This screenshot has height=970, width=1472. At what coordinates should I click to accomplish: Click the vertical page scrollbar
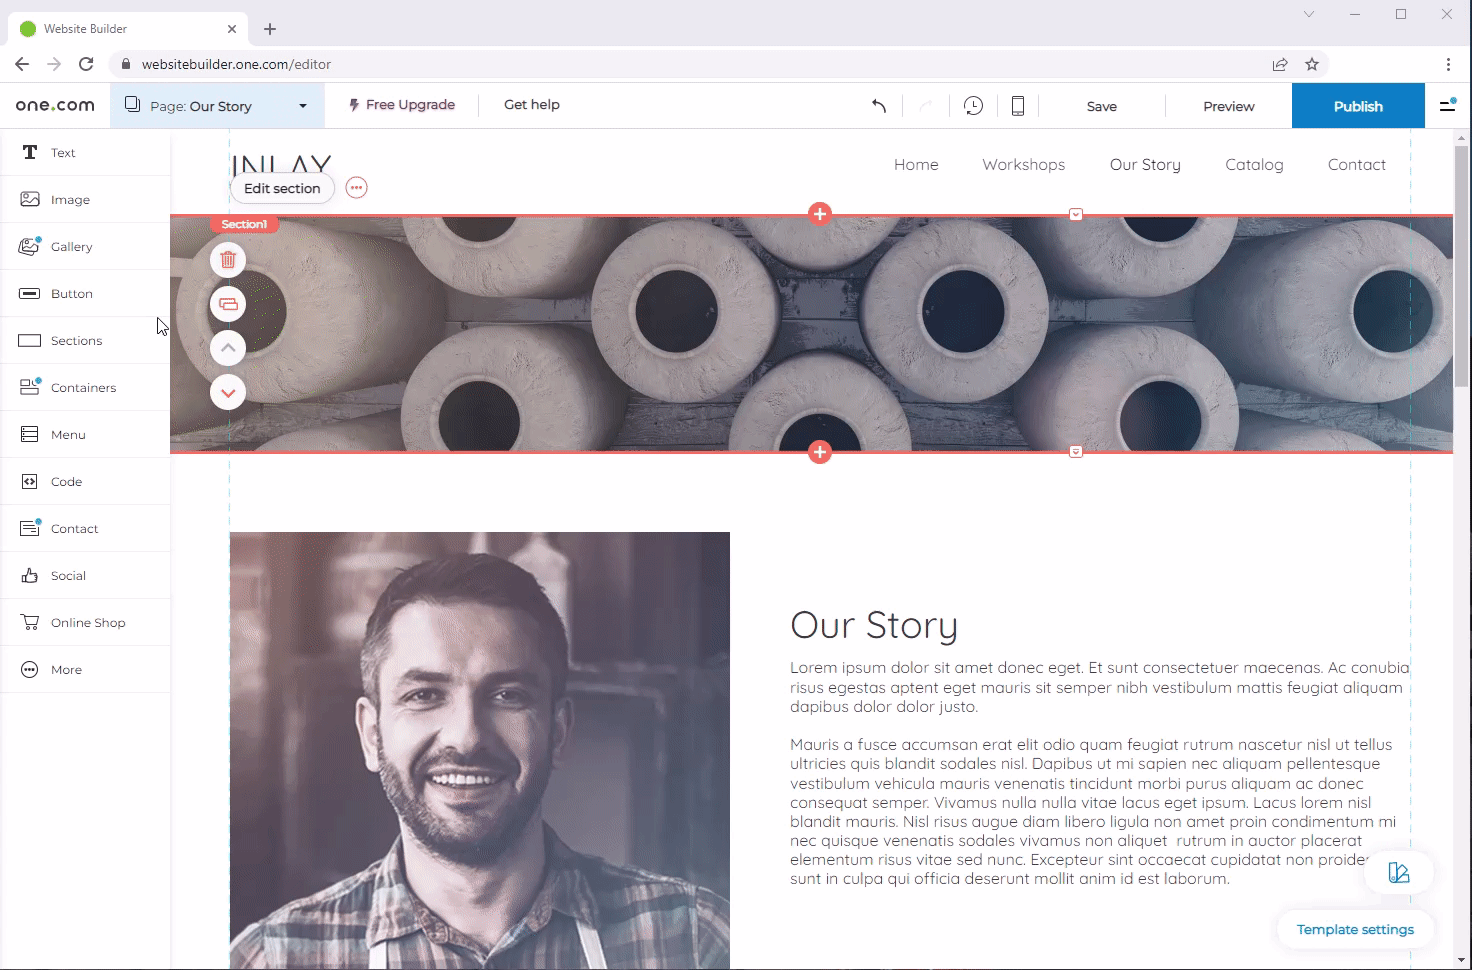(1461, 265)
